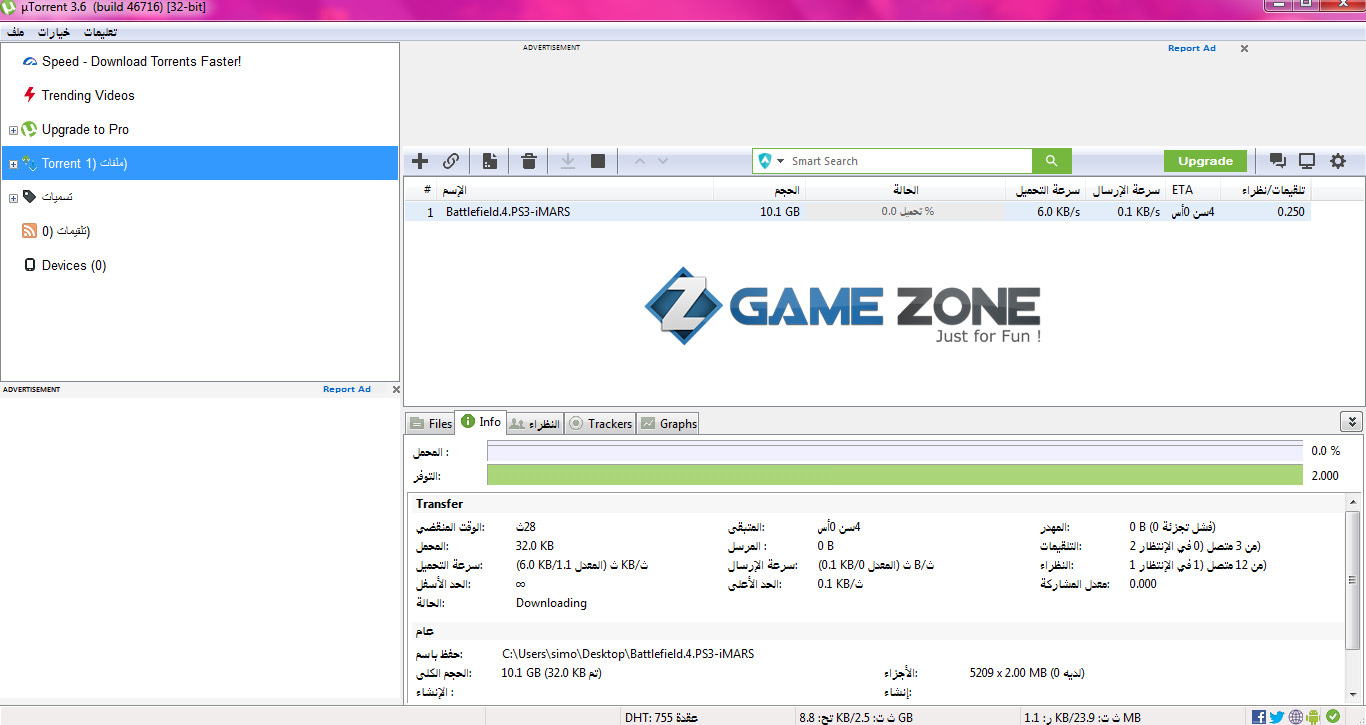Open the ملف menu
Screen dimensions: 1366x725
[17, 32]
